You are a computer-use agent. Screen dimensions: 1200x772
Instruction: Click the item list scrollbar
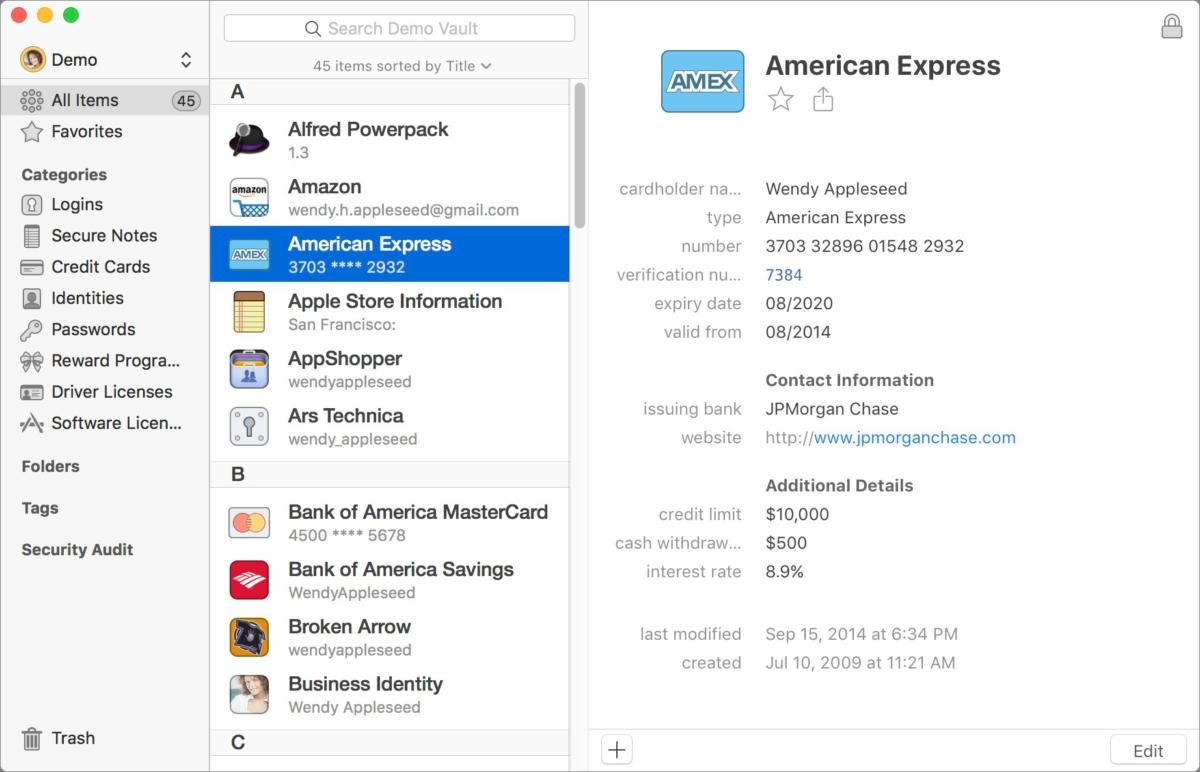tap(579, 156)
